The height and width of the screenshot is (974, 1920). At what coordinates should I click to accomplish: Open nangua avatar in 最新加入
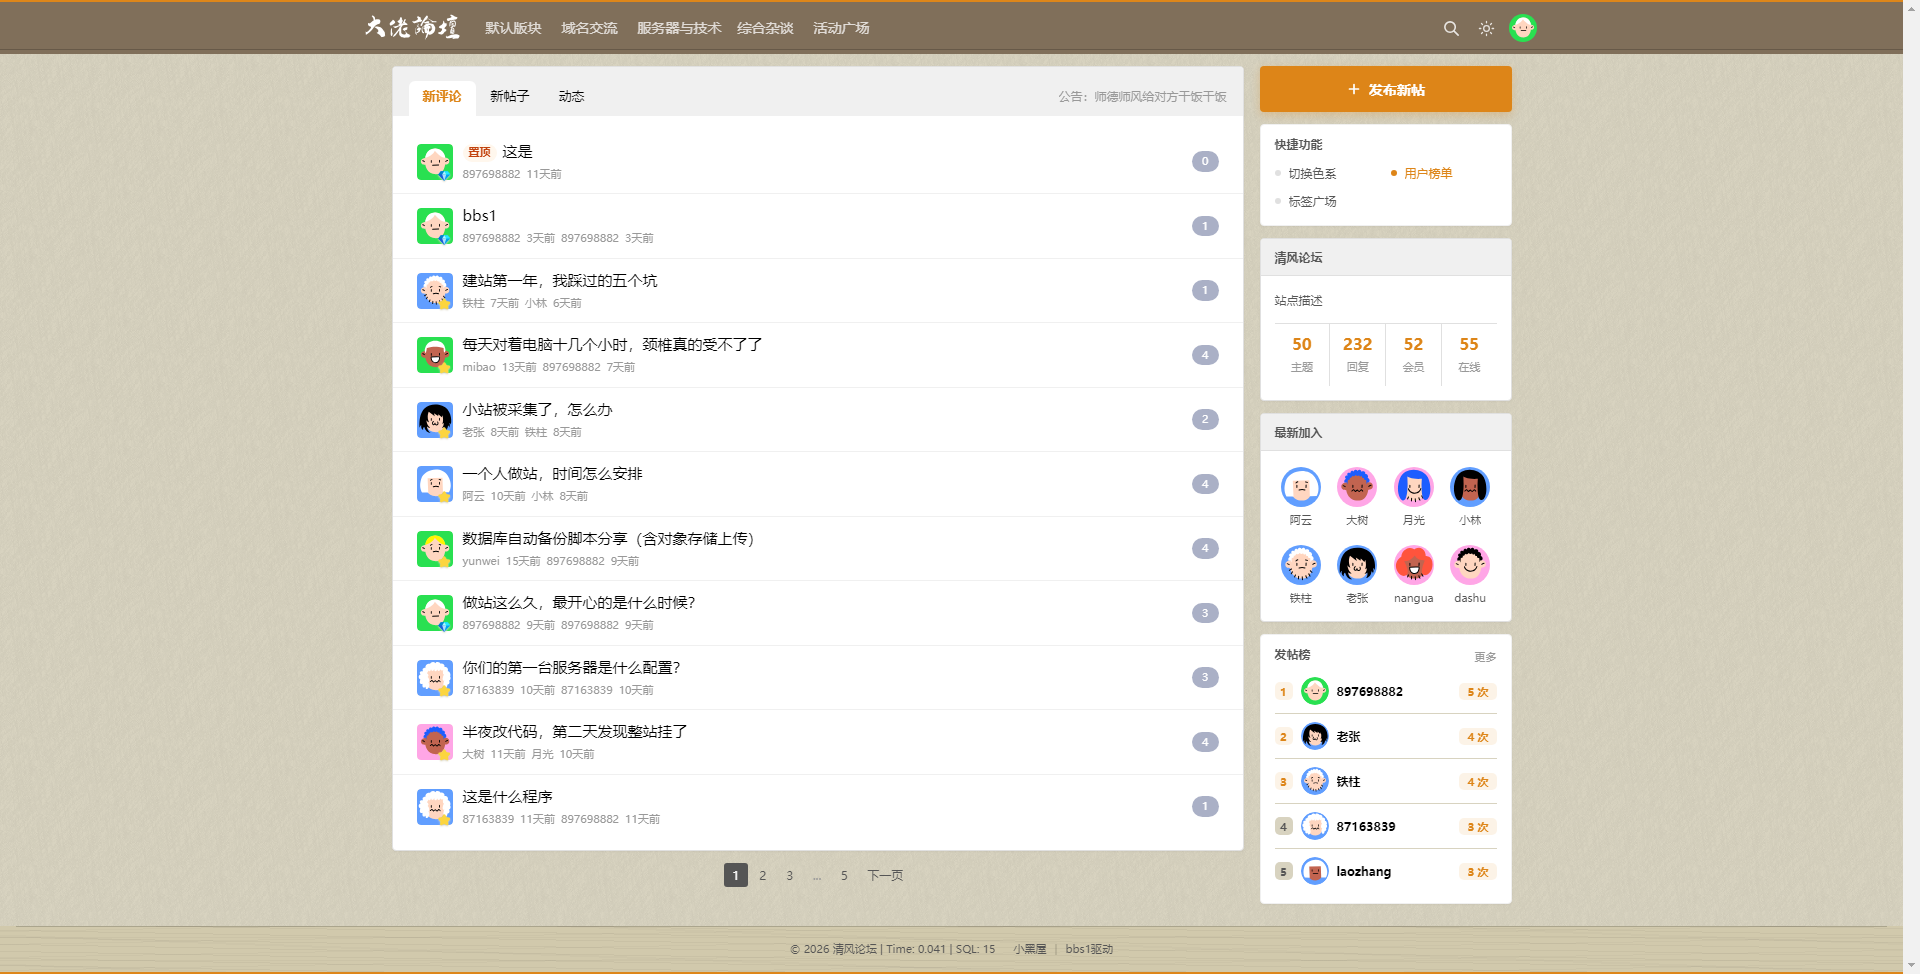pos(1413,565)
